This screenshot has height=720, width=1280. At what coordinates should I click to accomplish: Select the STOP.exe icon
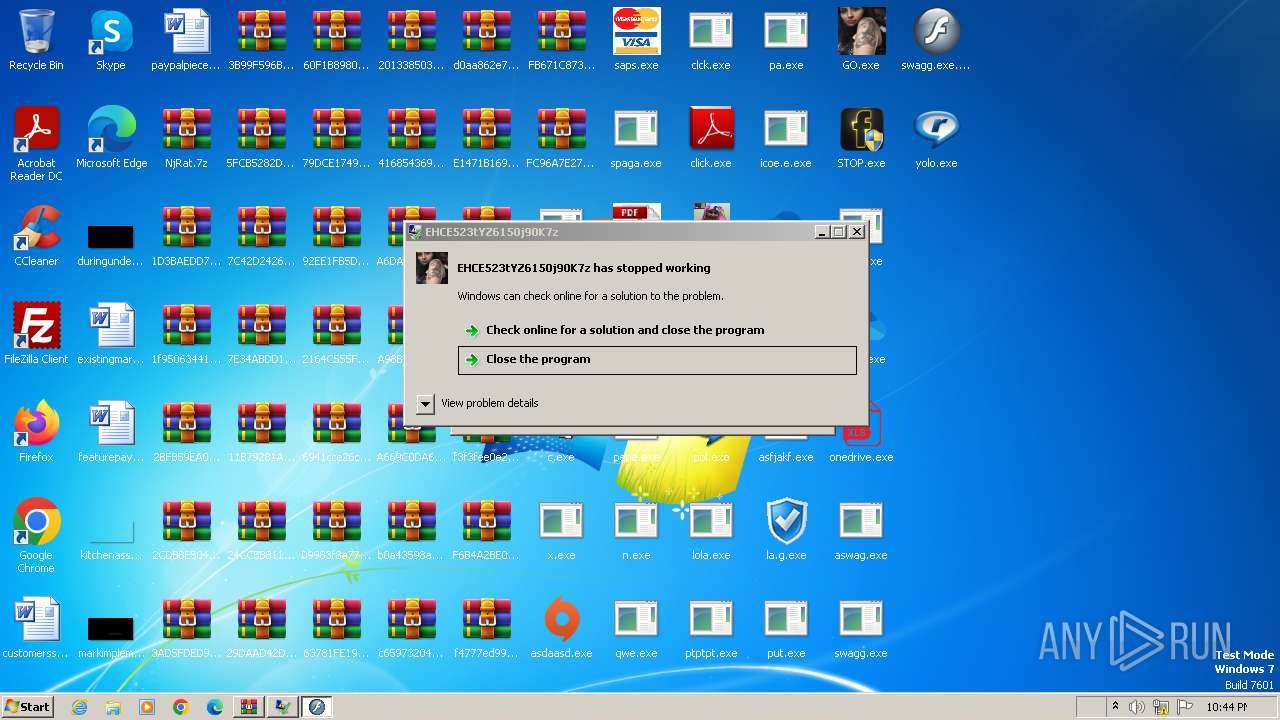point(861,138)
